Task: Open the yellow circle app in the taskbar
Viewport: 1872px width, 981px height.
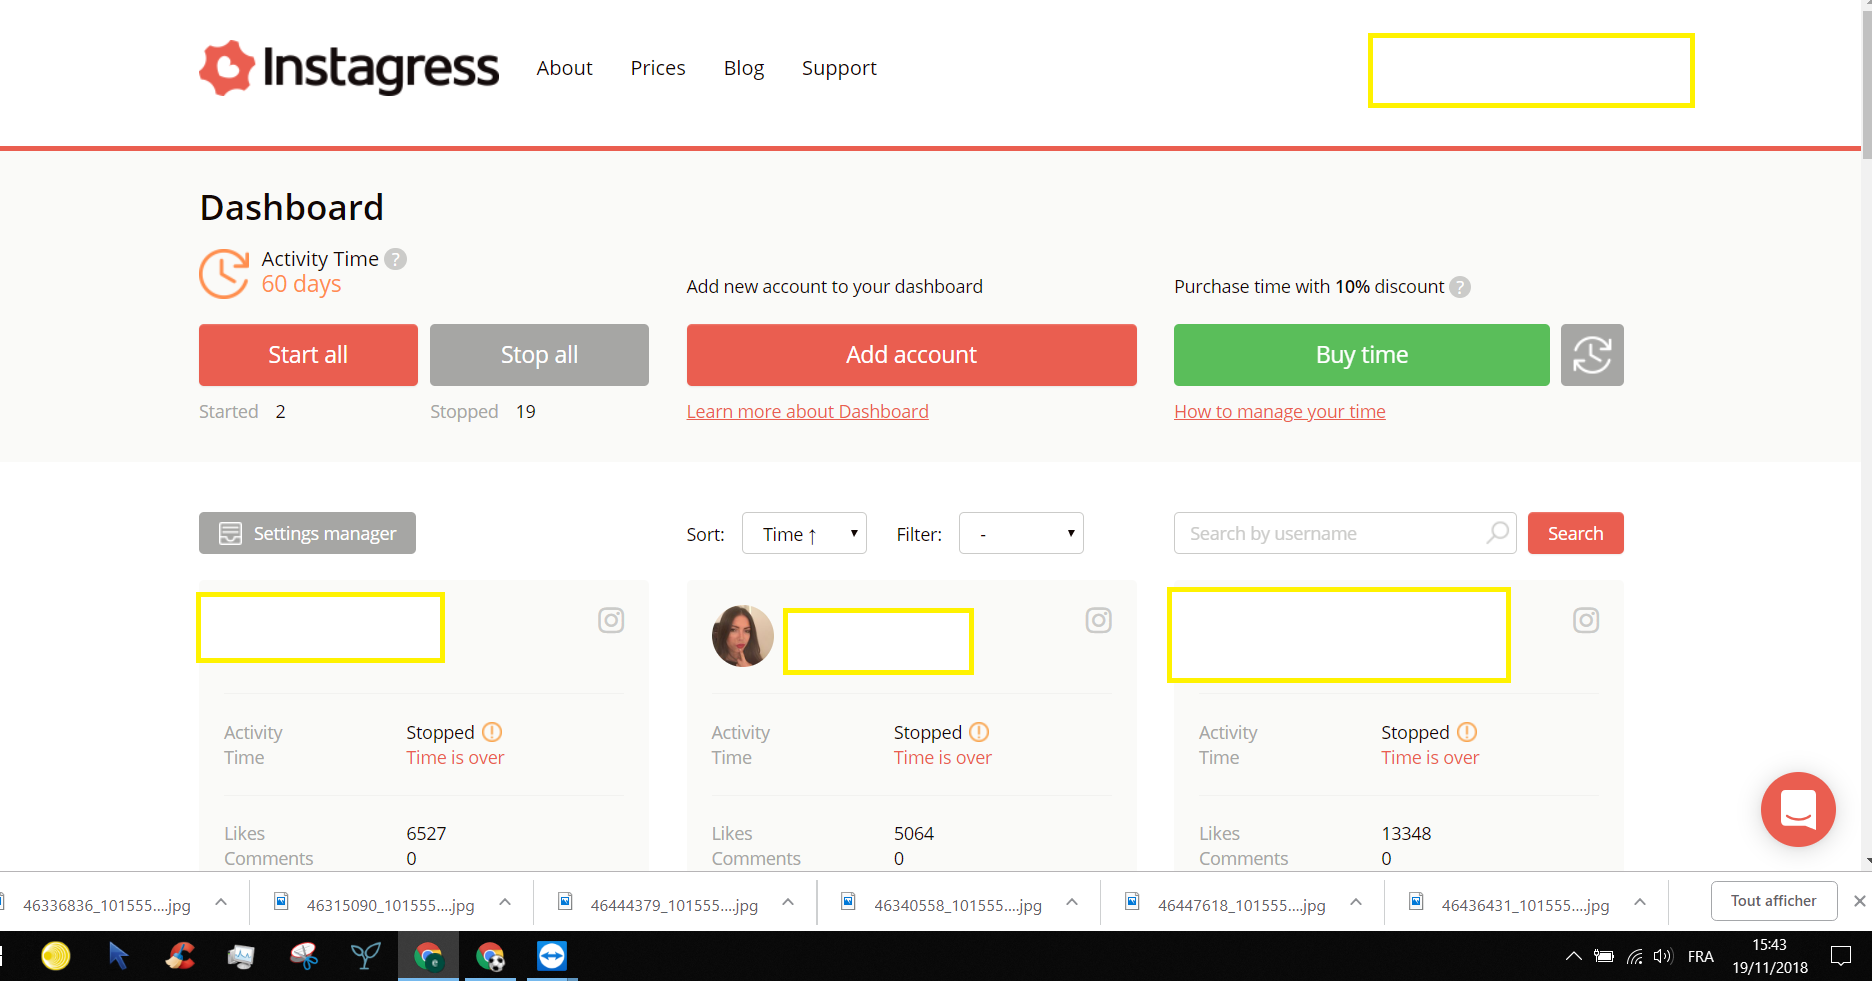Action: tap(56, 957)
